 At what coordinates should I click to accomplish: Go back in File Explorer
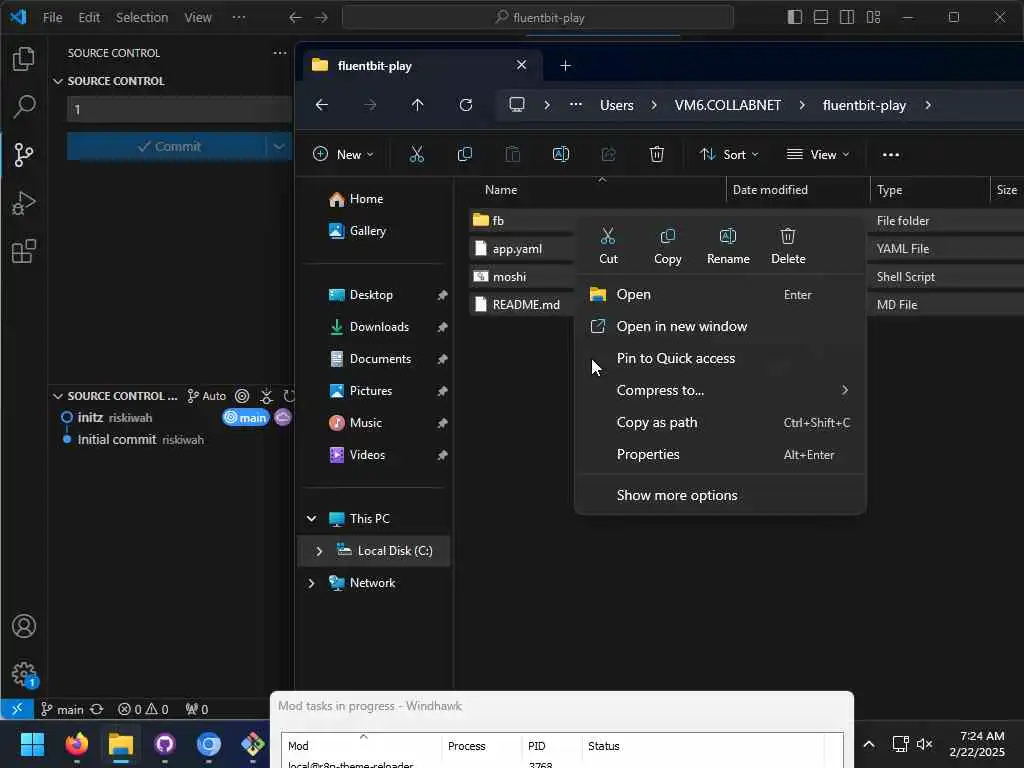(322, 105)
